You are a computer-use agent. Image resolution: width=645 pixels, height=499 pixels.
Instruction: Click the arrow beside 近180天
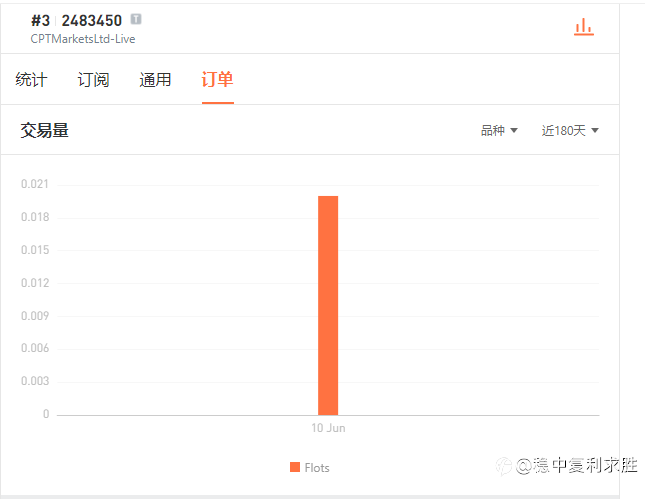pos(595,130)
